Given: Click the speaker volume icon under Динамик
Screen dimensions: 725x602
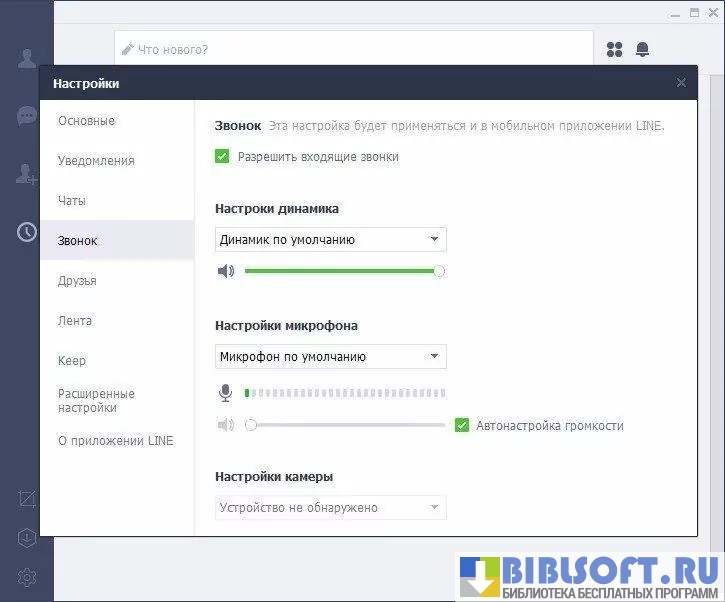Looking at the screenshot, I should (226, 271).
